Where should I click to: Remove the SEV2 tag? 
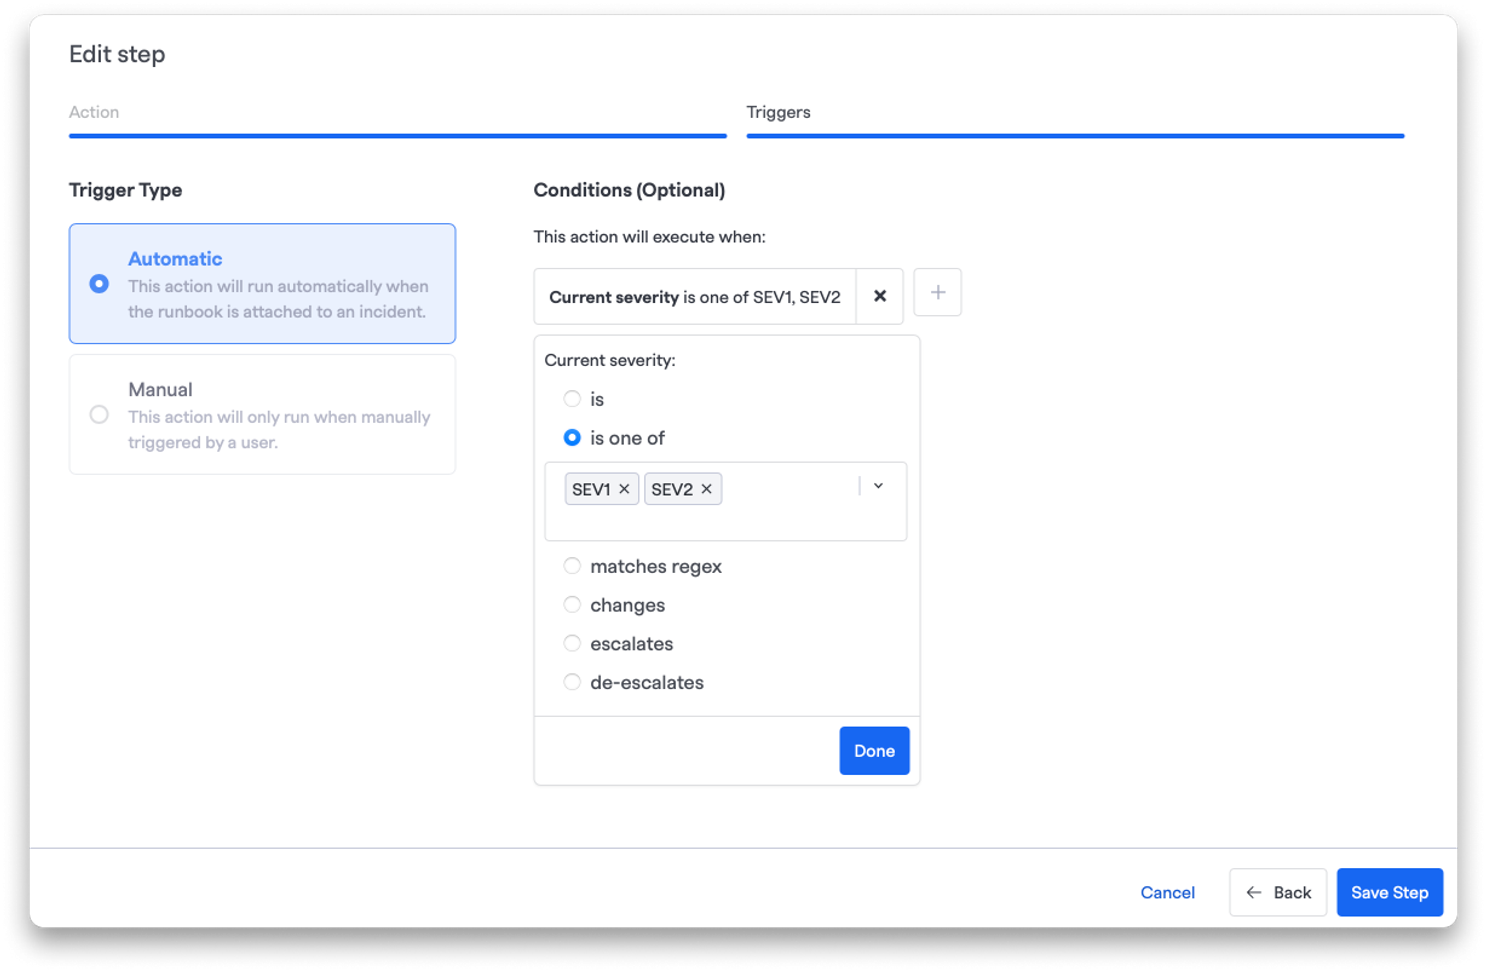[706, 489]
